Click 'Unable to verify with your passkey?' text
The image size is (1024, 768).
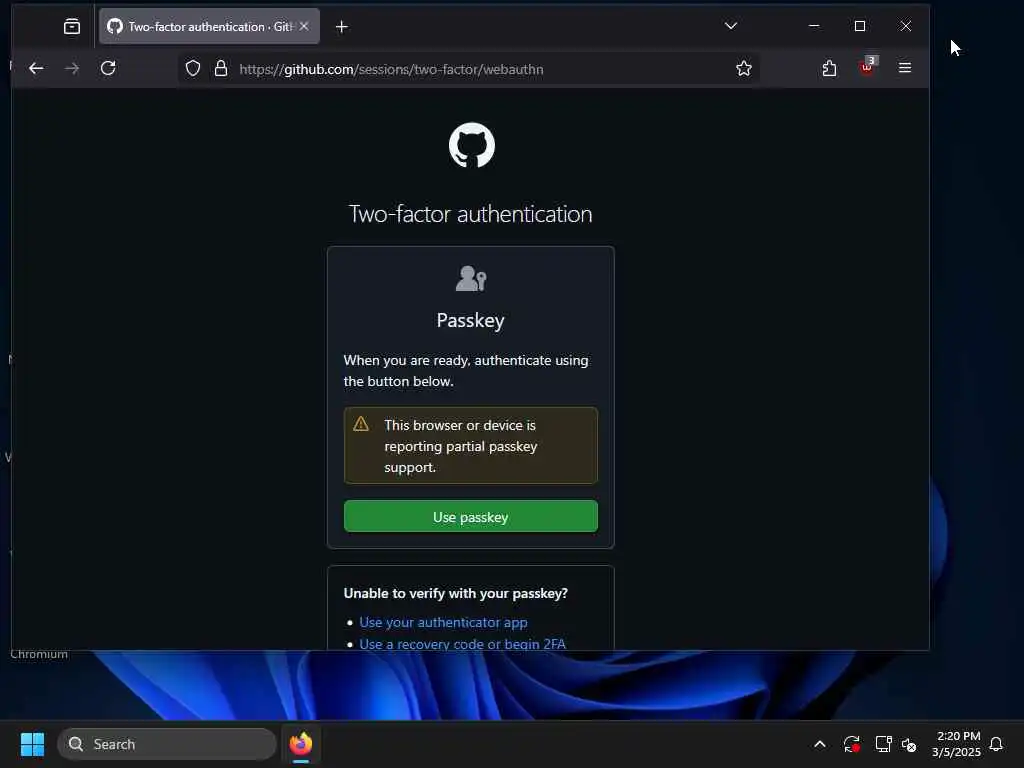(455, 593)
